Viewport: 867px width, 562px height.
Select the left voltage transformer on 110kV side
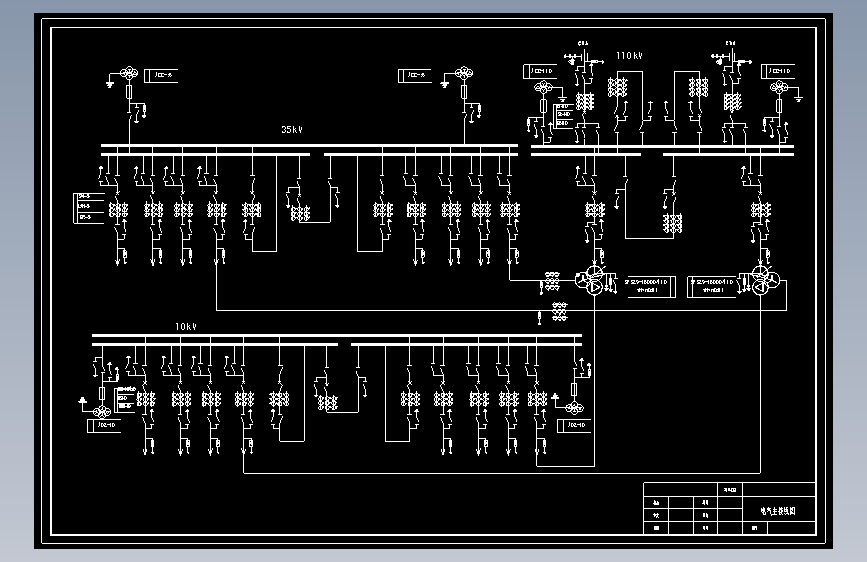point(543,87)
